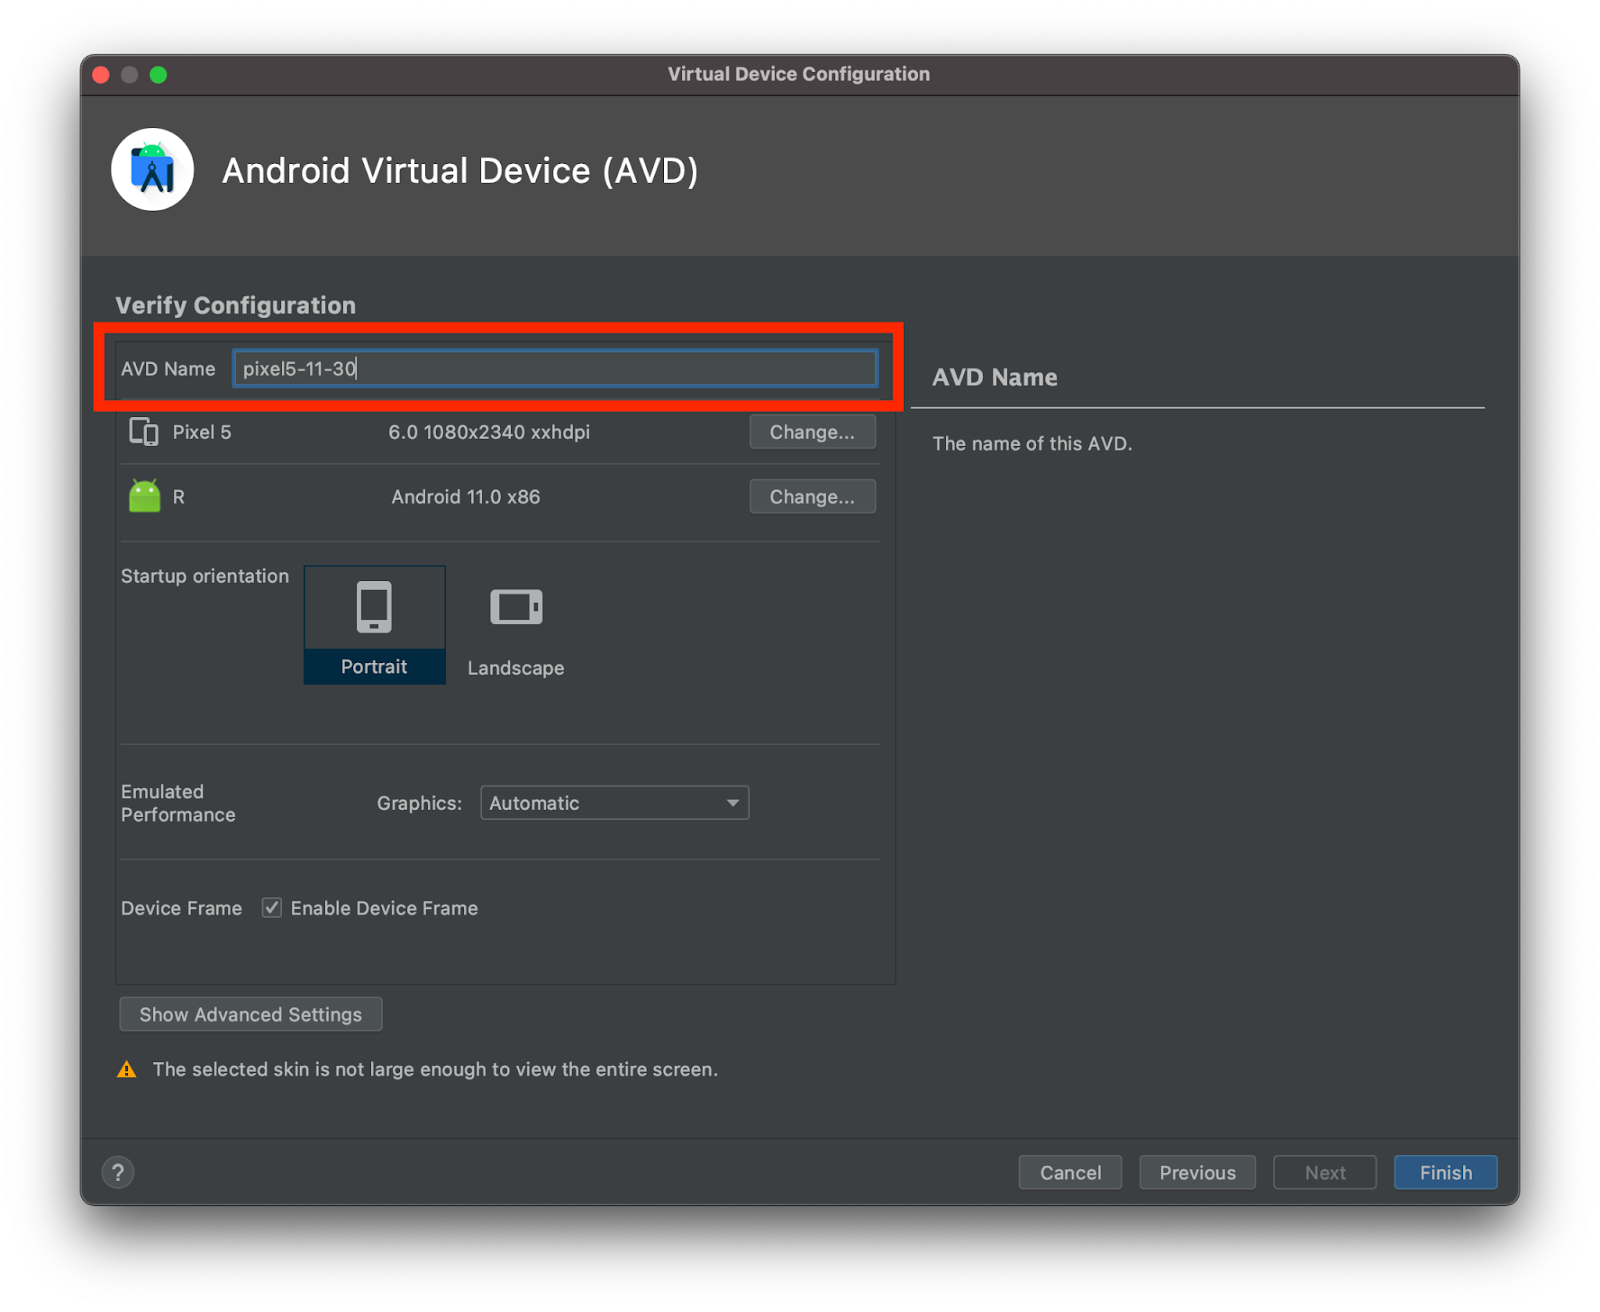1600x1312 pixels.
Task: Click Change button for Android 11.0 image
Action: click(x=813, y=497)
